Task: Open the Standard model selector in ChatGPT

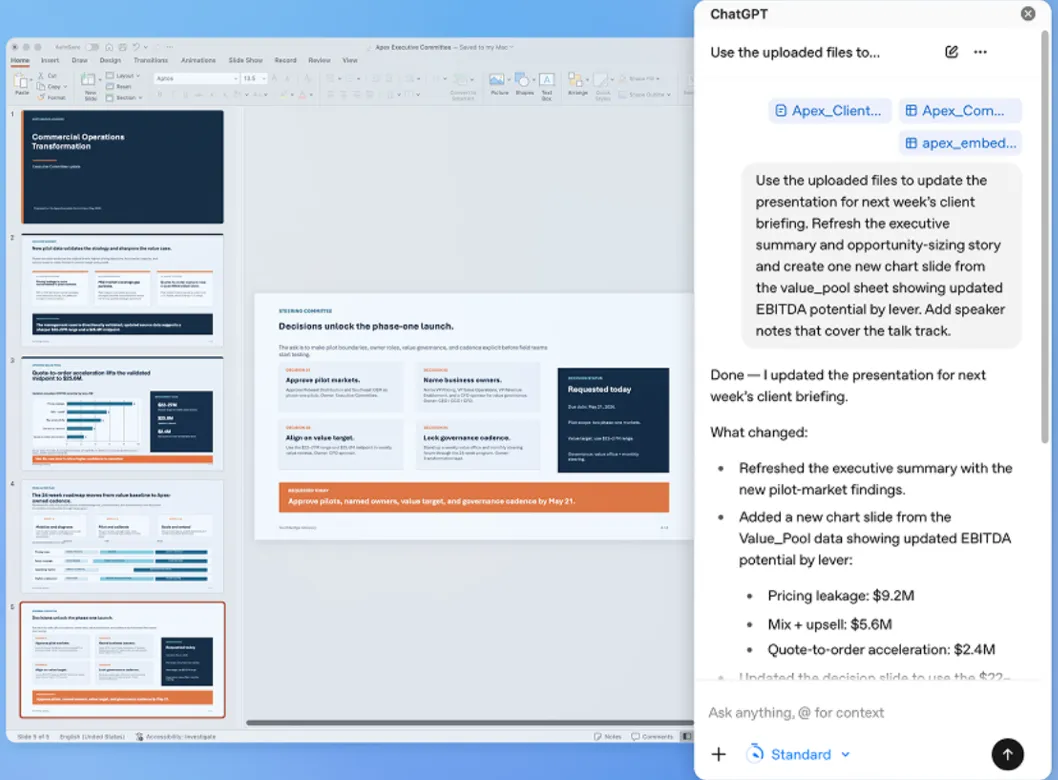Action: [799, 754]
